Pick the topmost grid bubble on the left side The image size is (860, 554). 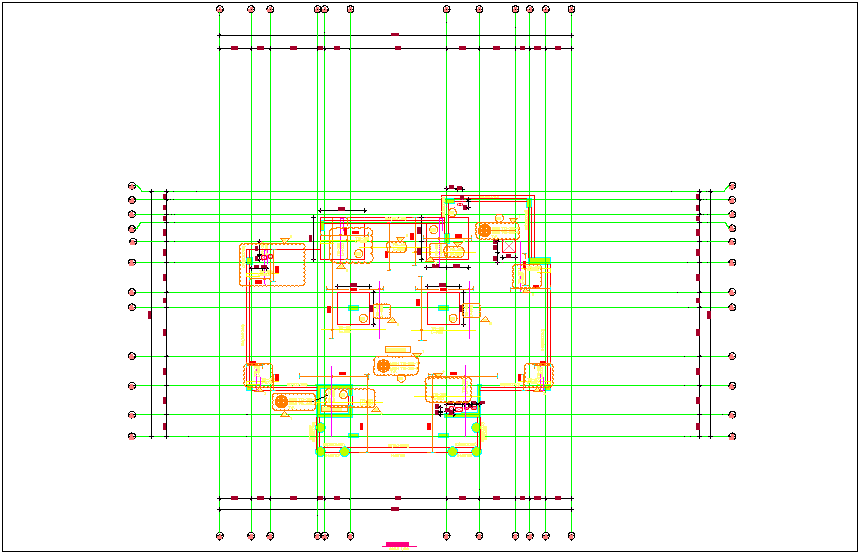coord(132,186)
